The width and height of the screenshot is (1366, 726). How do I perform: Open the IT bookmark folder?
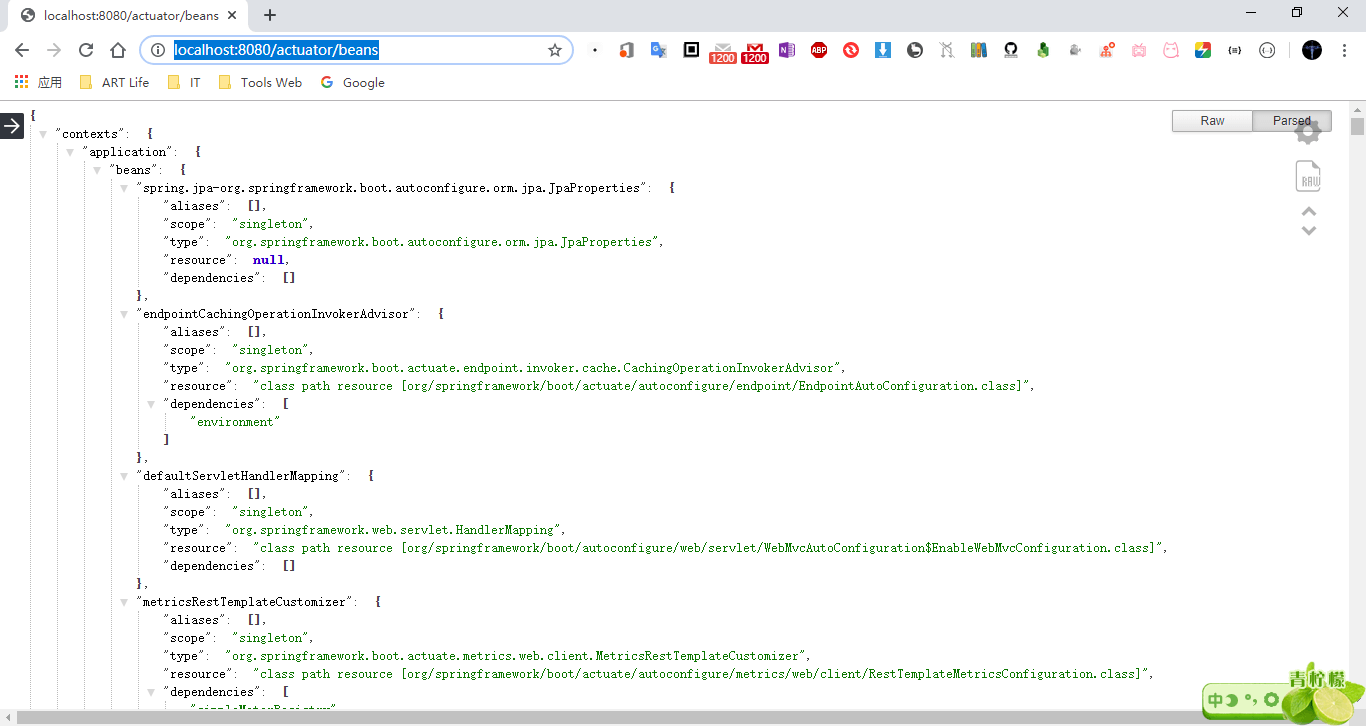point(185,83)
